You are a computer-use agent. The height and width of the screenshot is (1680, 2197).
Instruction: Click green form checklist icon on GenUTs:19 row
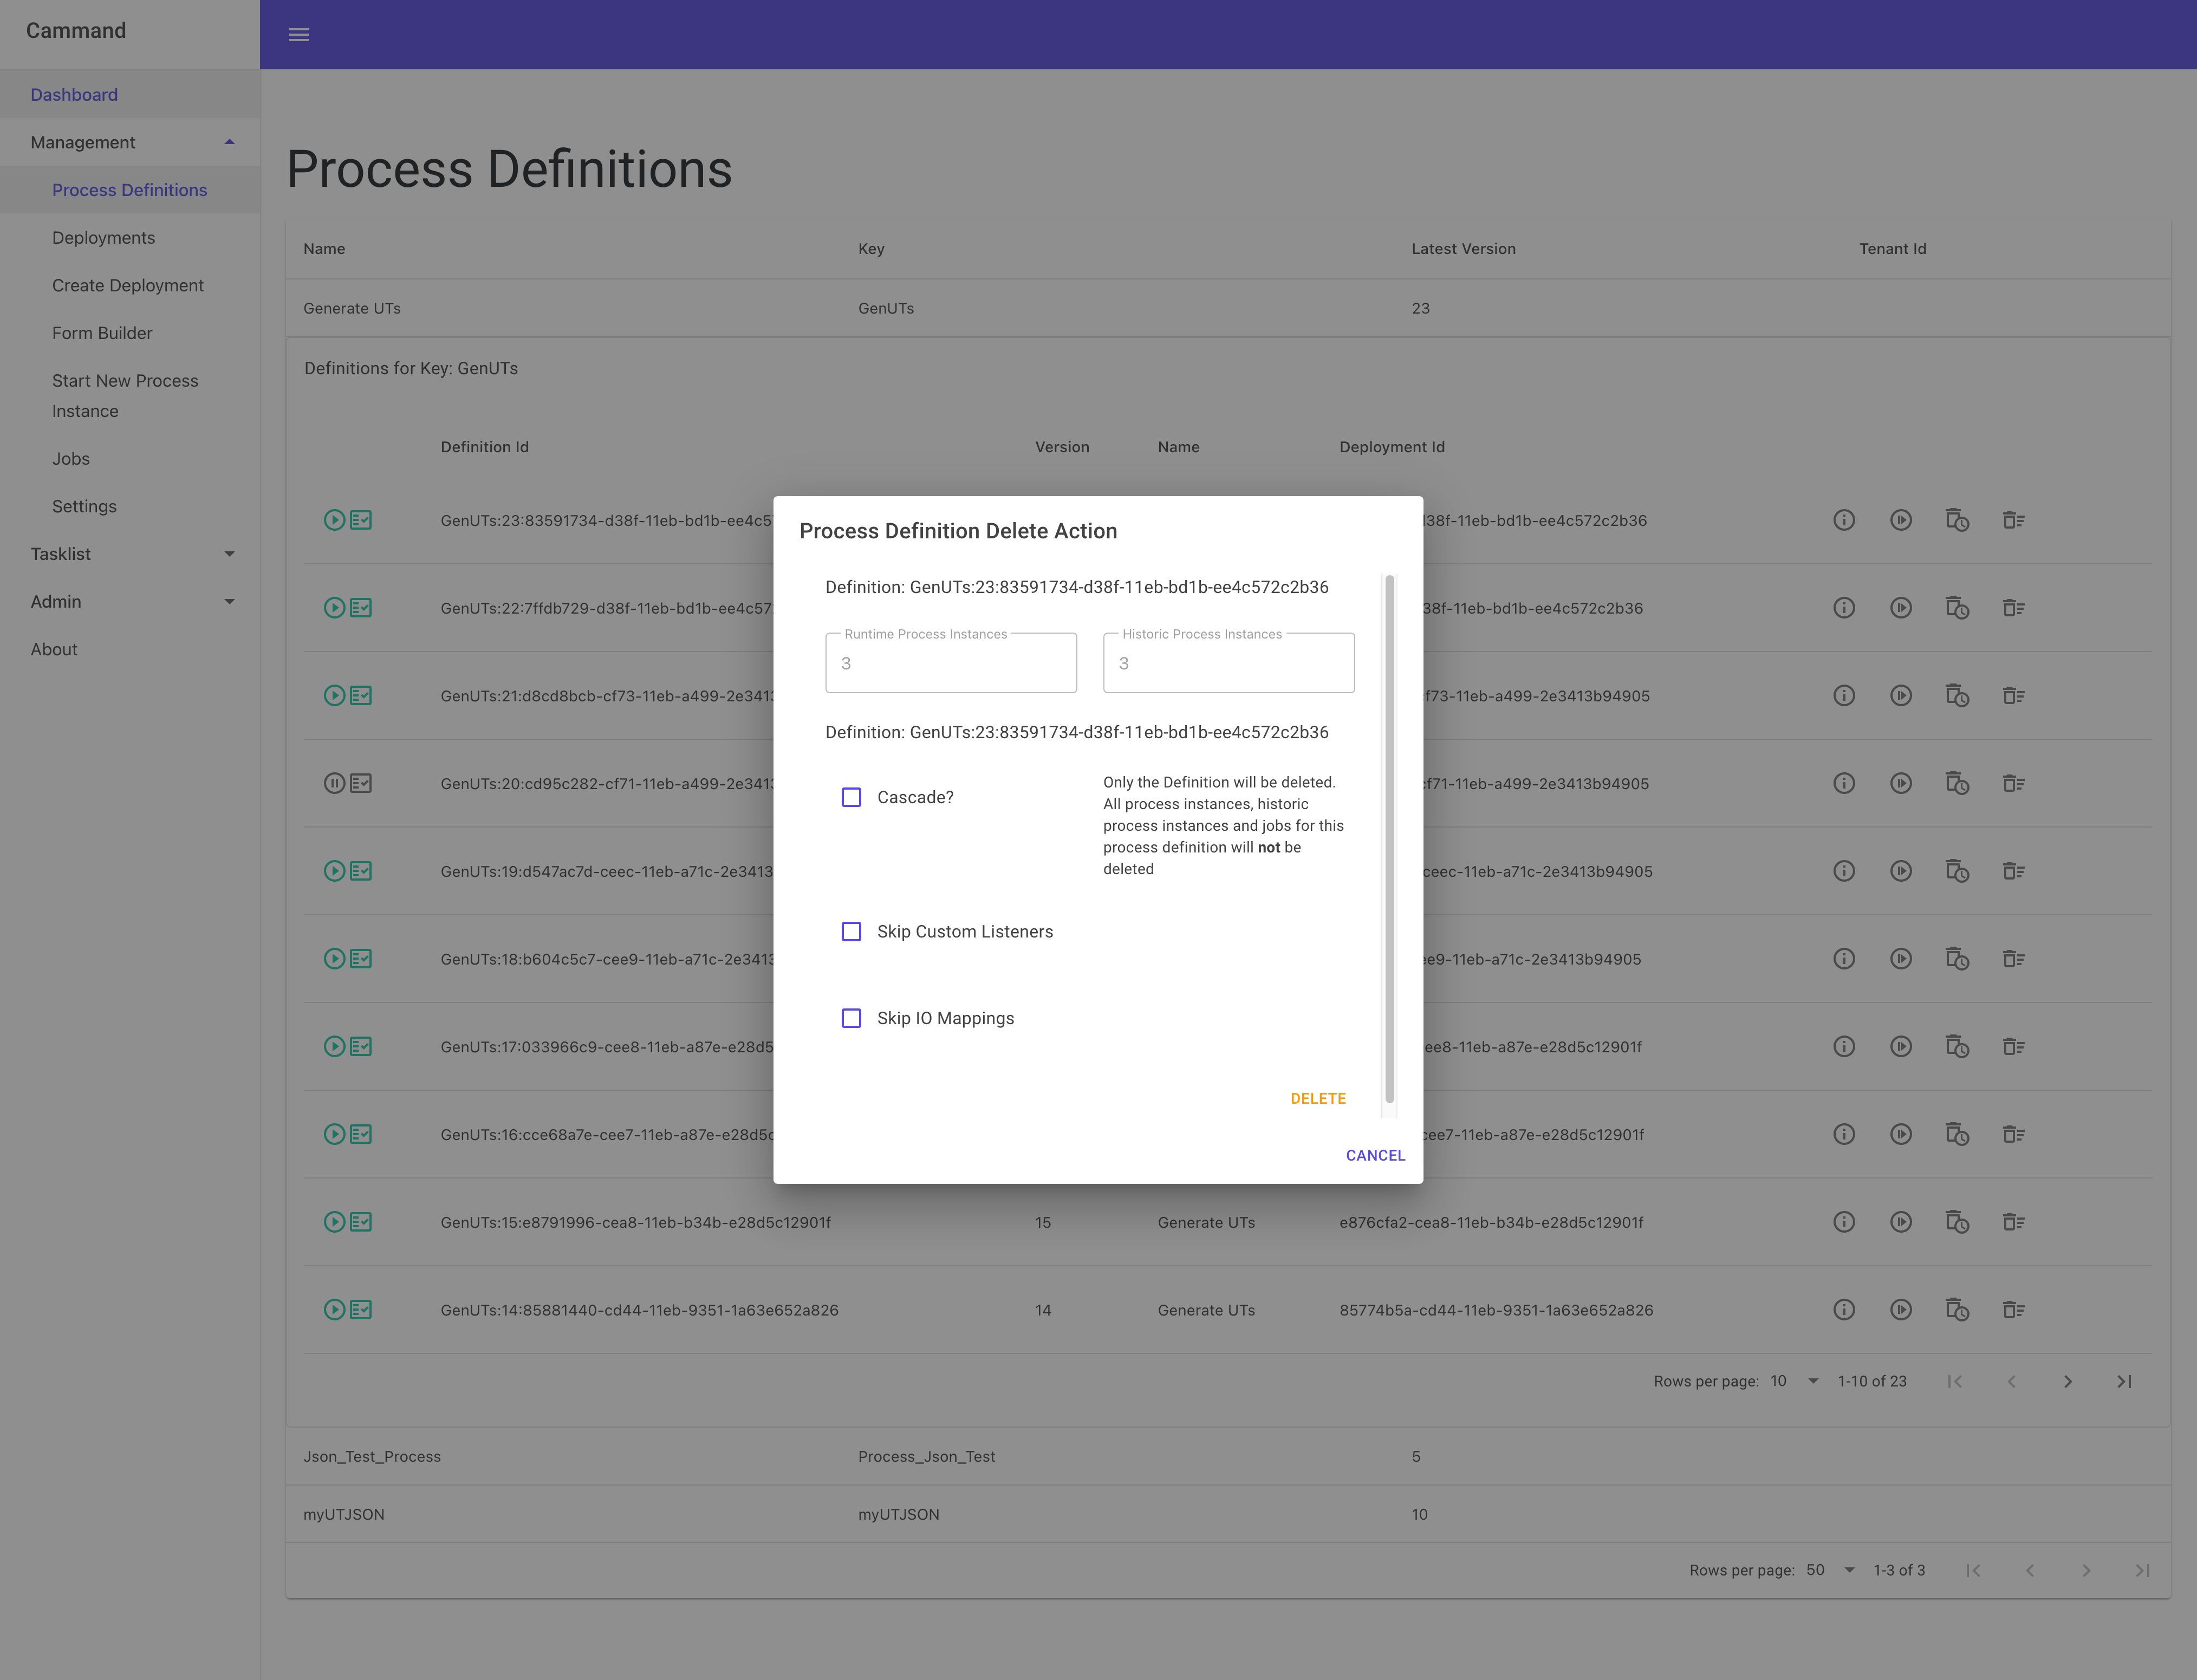pos(361,871)
